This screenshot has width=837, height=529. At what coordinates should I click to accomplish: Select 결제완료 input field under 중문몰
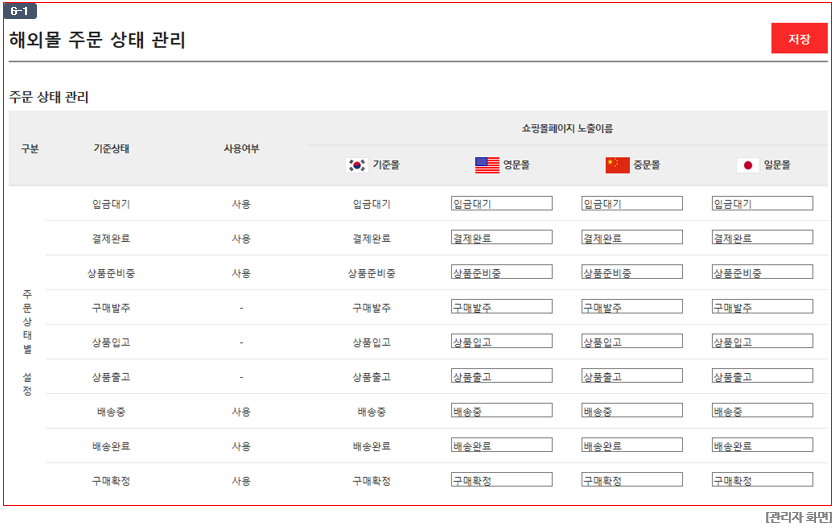(632, 238)
